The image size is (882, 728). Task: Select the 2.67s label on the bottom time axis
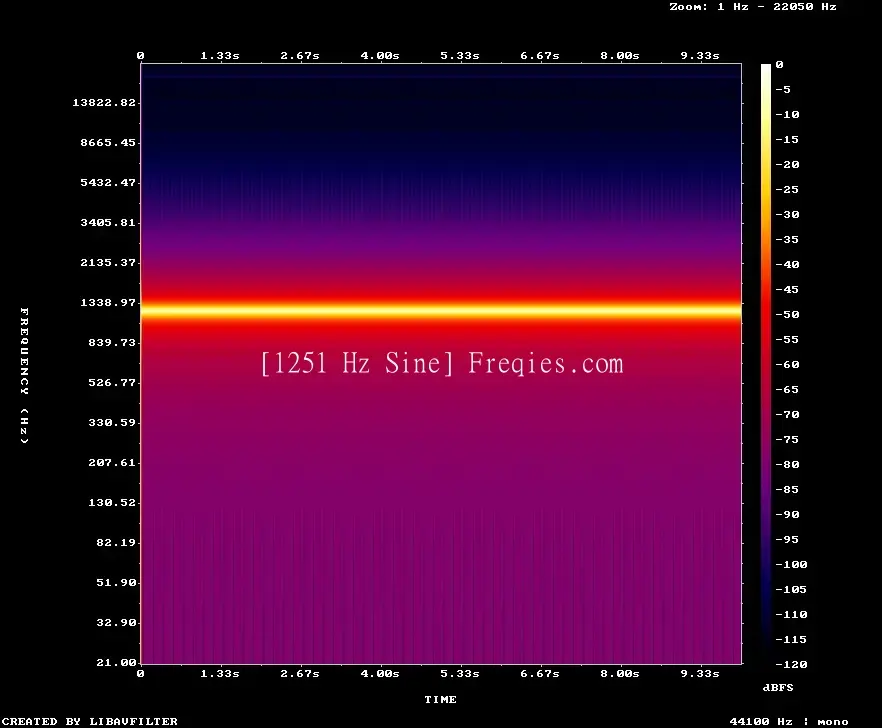point(300,673)
